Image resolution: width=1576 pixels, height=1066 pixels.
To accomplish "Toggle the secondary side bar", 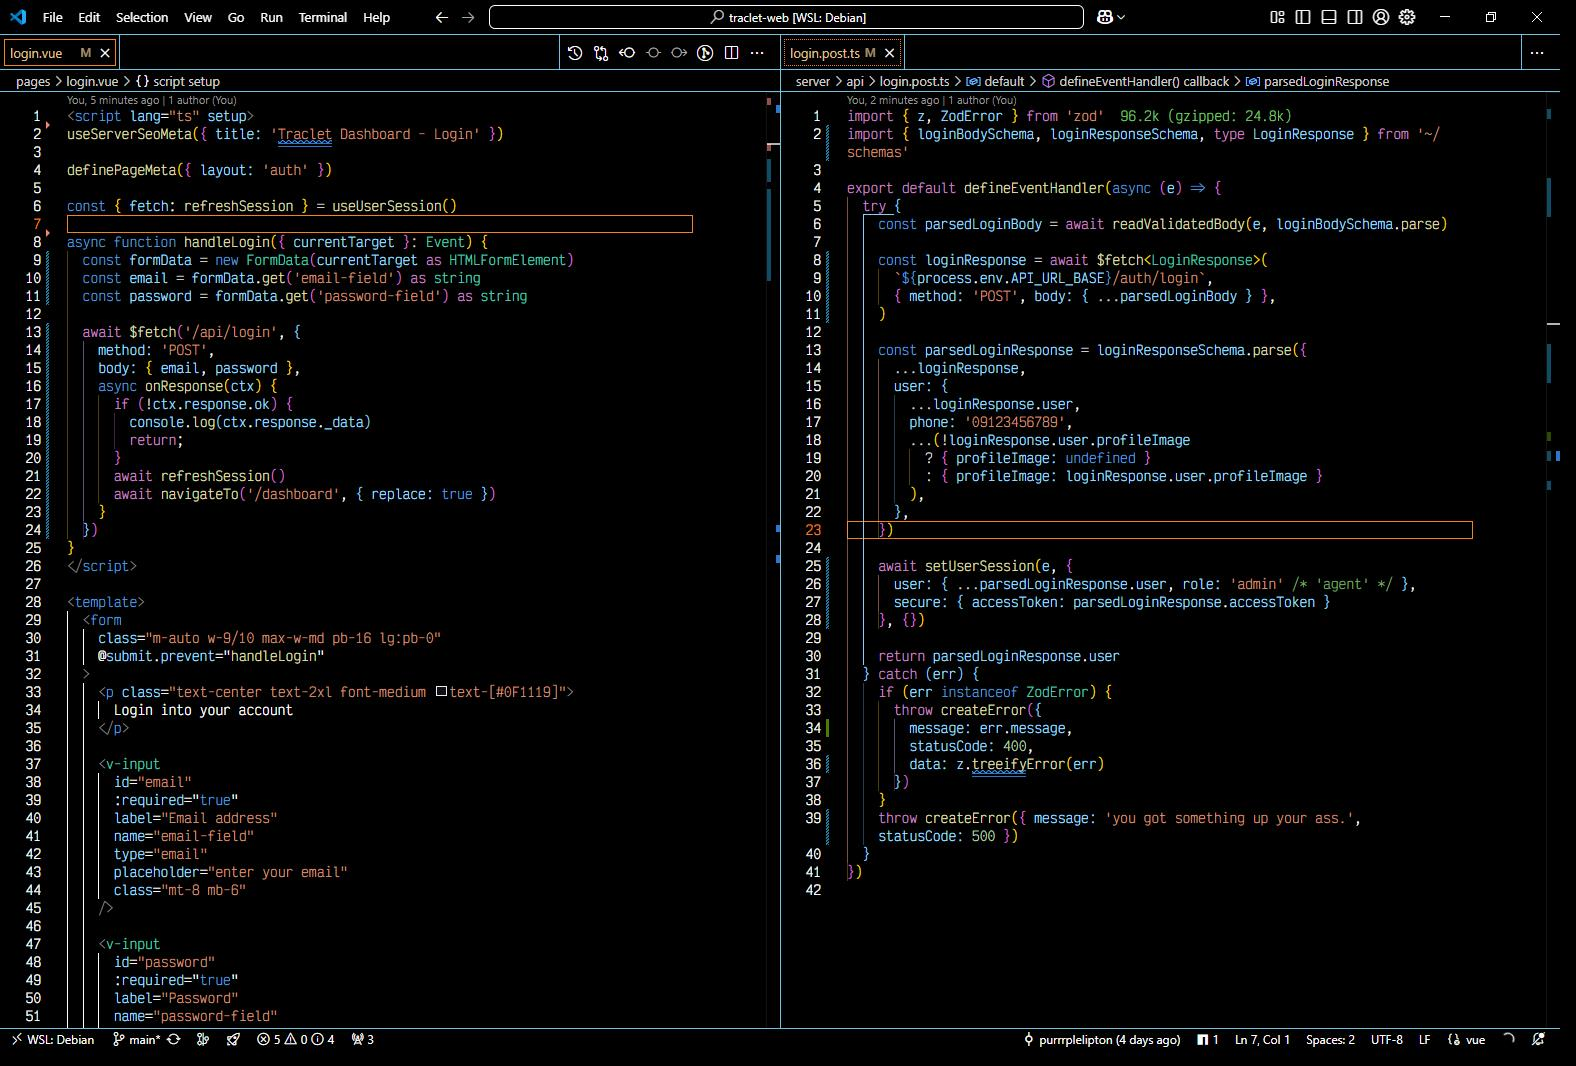I will 1355,17.
